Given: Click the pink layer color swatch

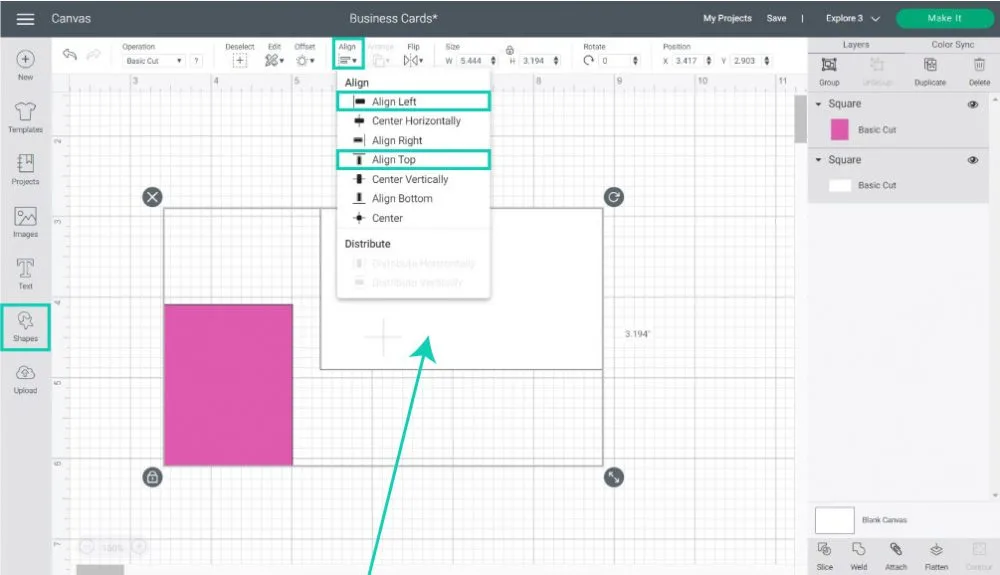Looking at the screenshot, I should click(x=840, y=129).
